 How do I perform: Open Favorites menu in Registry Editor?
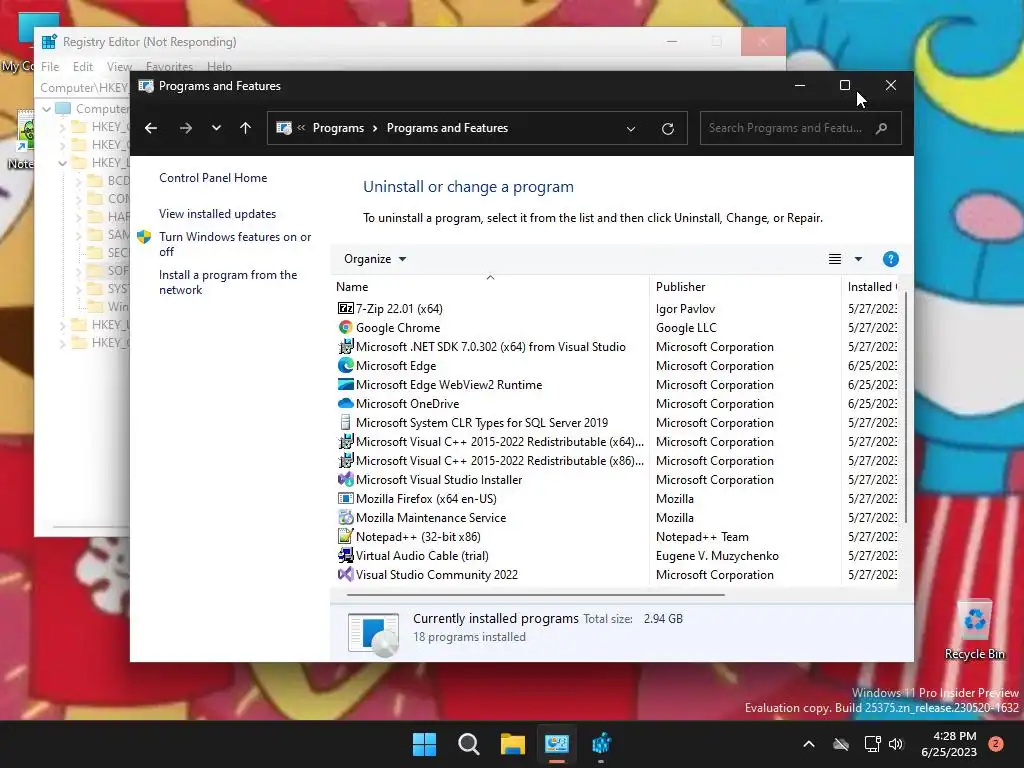pos(170,67)
